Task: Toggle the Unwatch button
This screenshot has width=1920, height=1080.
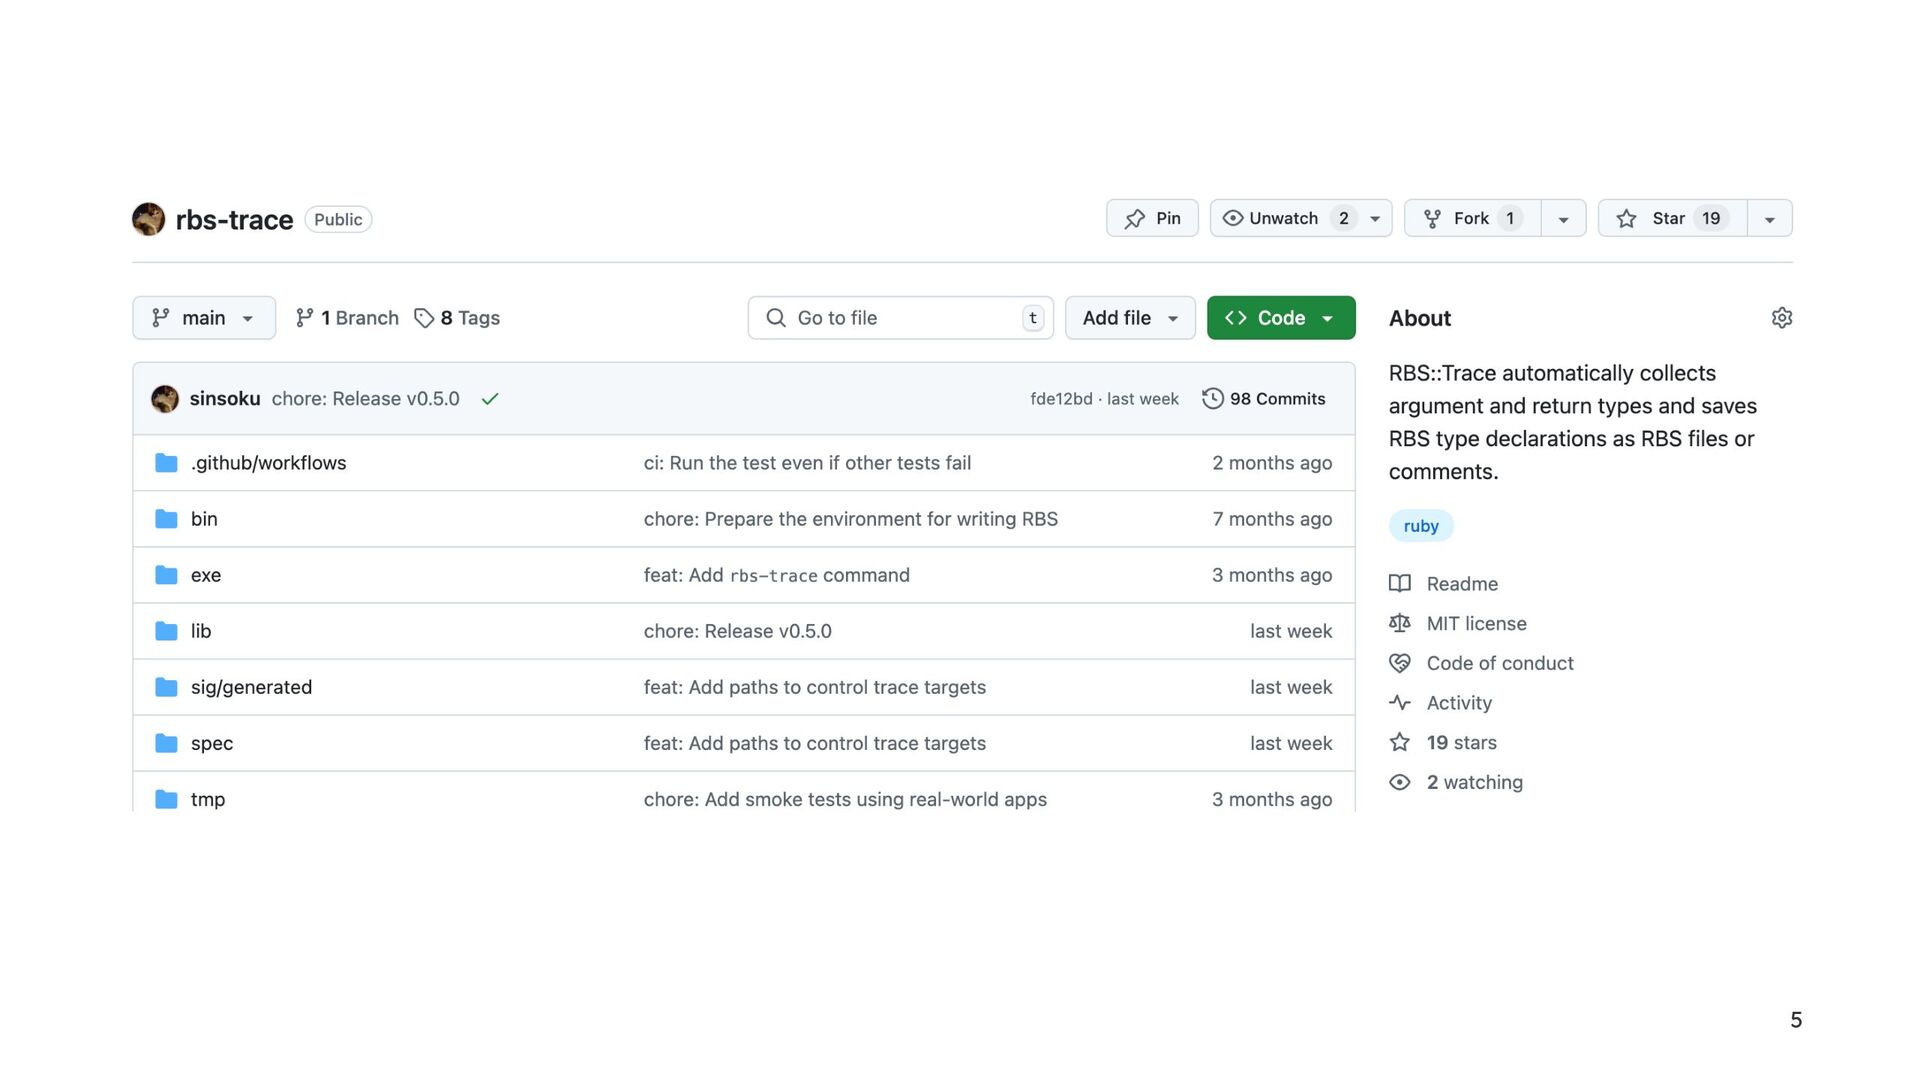Action: pyautogui.click(x=1285, y=218)
